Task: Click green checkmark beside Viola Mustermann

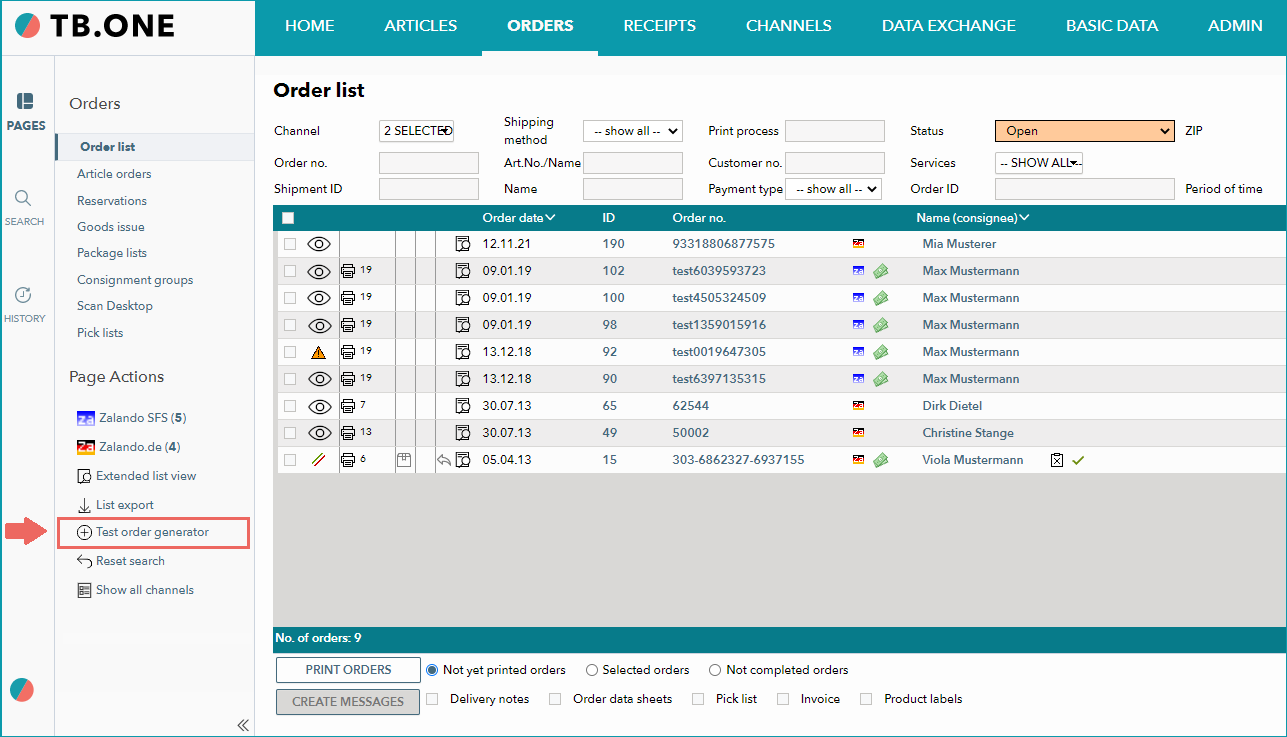Action: (x=1078, y=460)
